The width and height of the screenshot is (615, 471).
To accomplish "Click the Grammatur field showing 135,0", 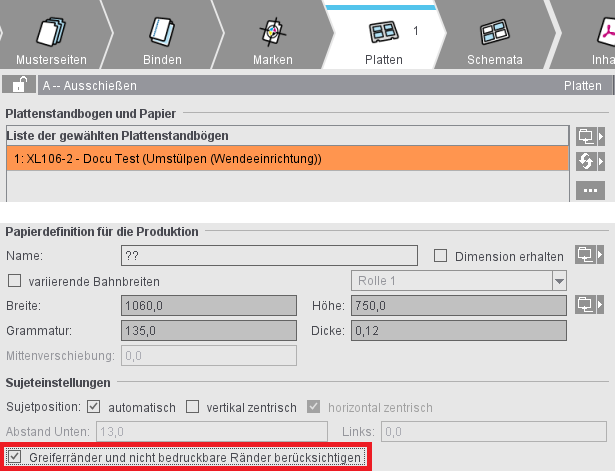I will 209,331.
